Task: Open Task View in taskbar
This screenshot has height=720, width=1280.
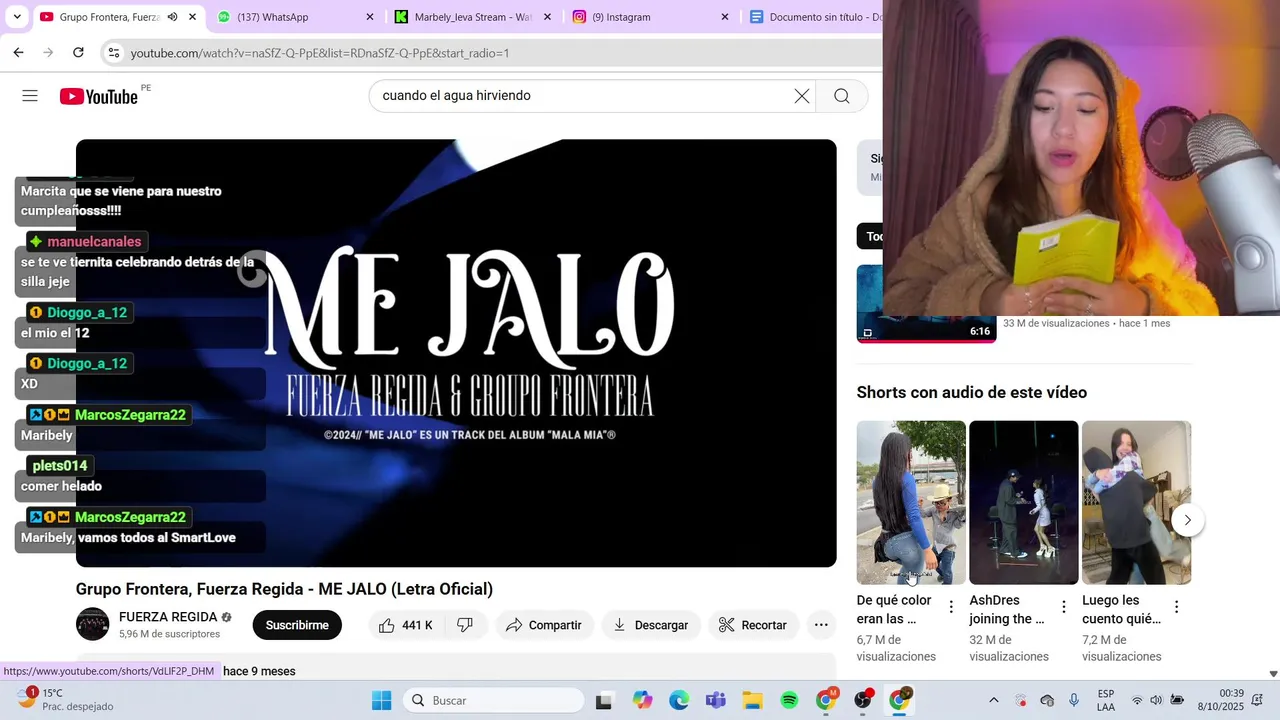Action: click(603, 700)
